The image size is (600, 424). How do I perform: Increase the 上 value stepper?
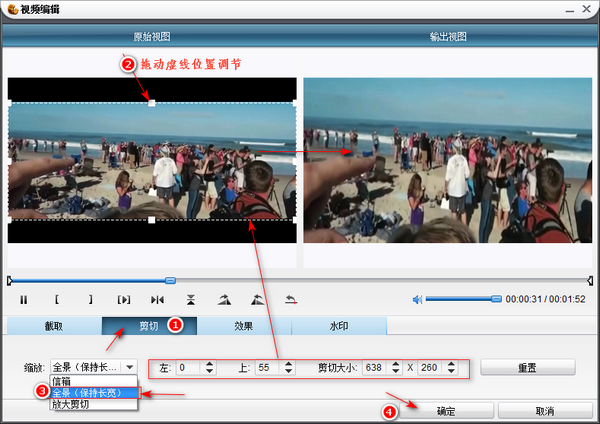(x=289, y=364)
